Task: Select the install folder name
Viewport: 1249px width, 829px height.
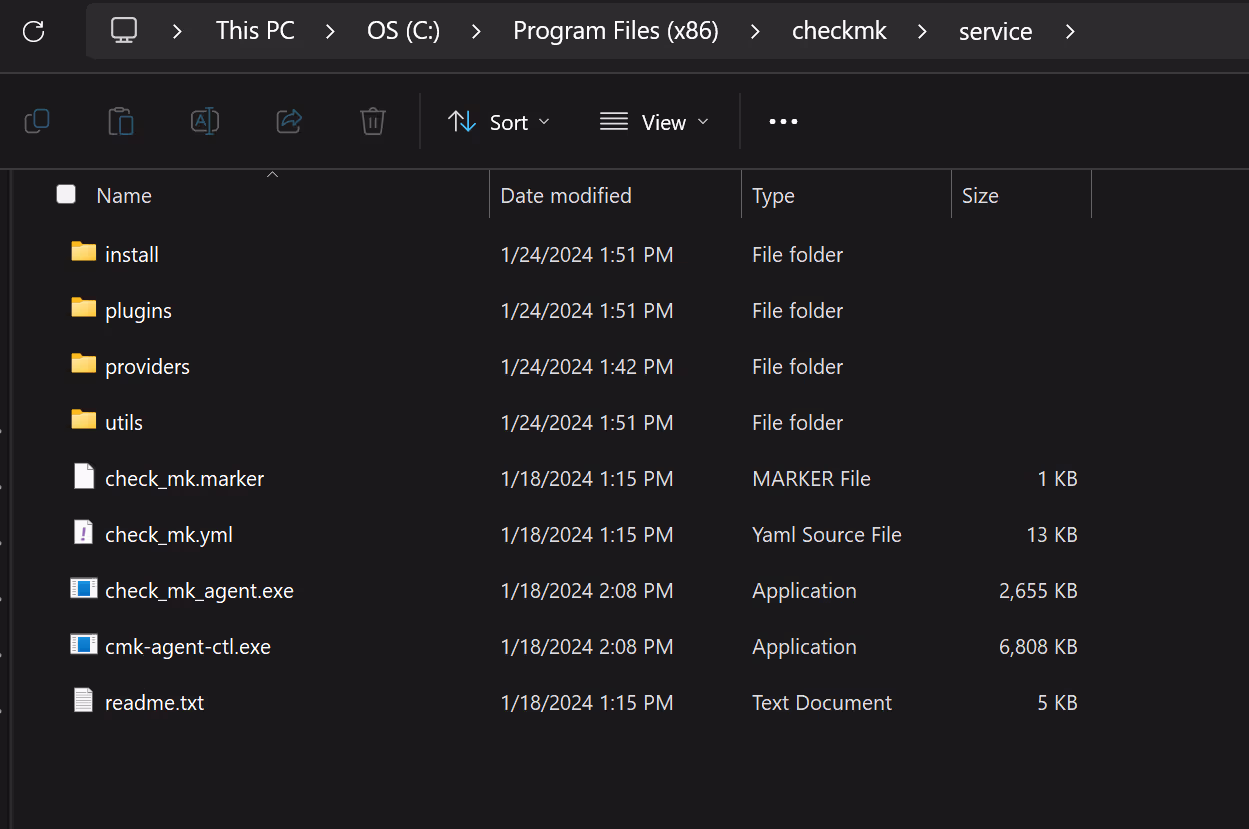Action: [132, 254]
